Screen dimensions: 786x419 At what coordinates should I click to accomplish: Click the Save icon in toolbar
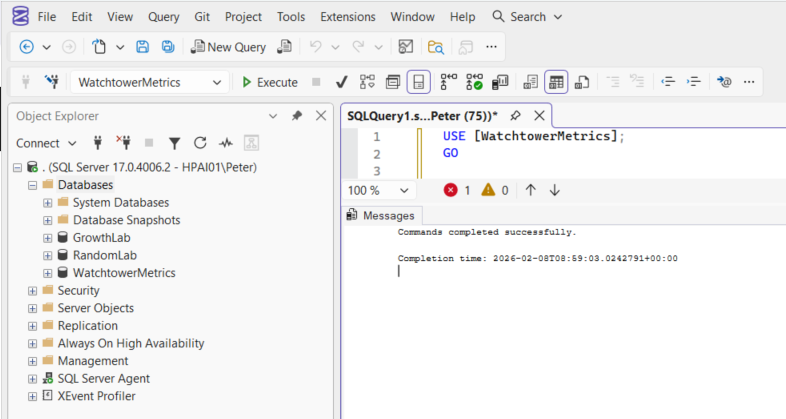143,47
